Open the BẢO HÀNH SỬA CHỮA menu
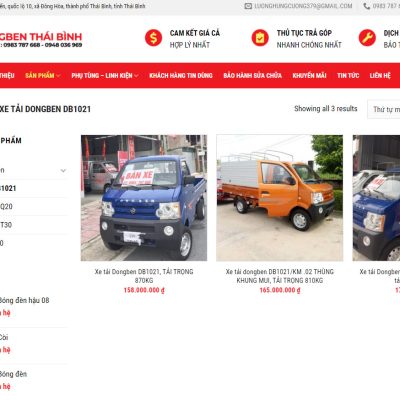 coord(252,76)
